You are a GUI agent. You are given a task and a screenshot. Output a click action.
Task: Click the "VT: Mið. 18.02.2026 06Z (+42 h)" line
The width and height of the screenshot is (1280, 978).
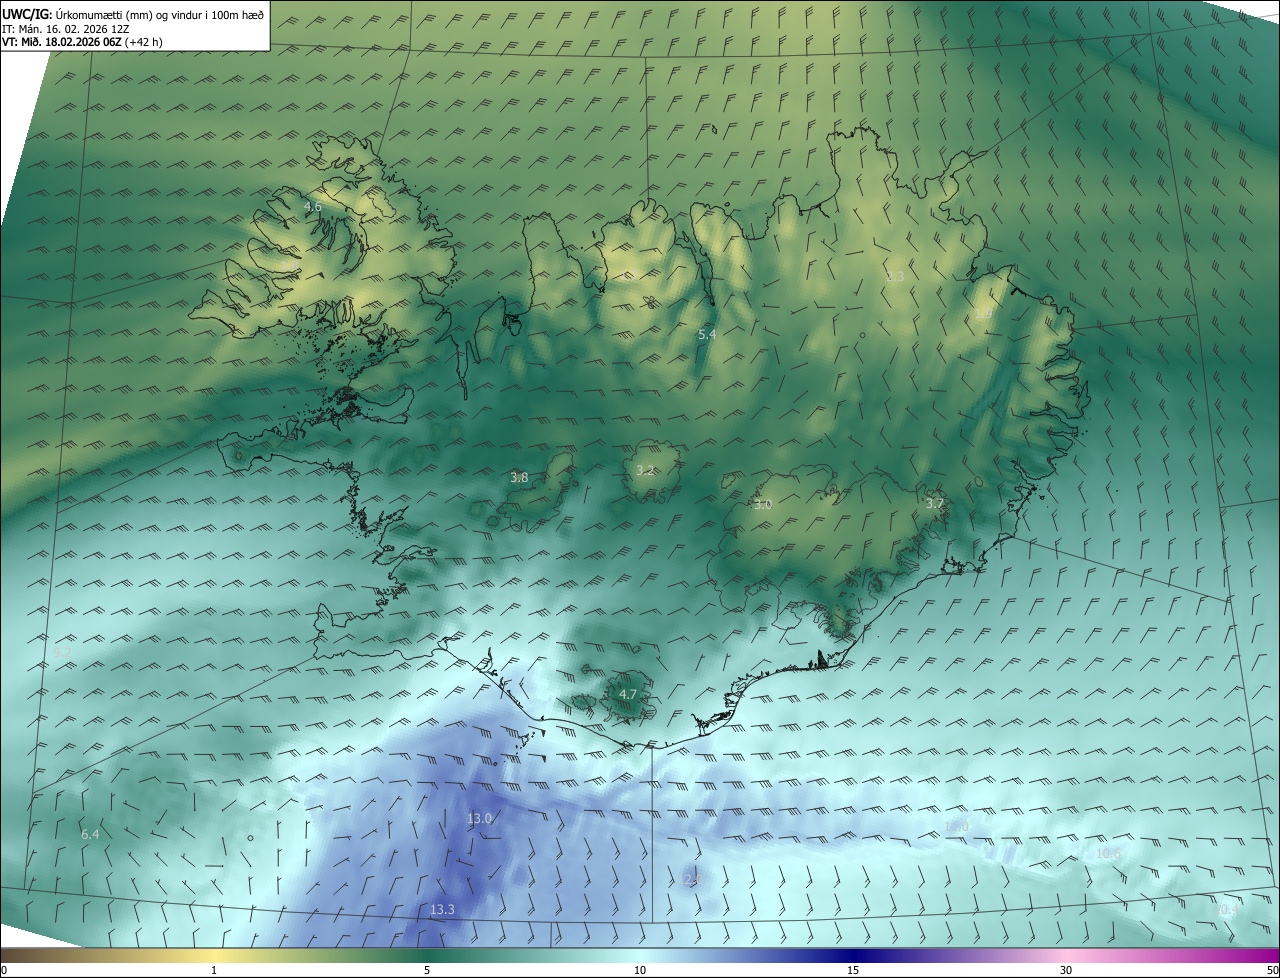[x=82, y=42]
